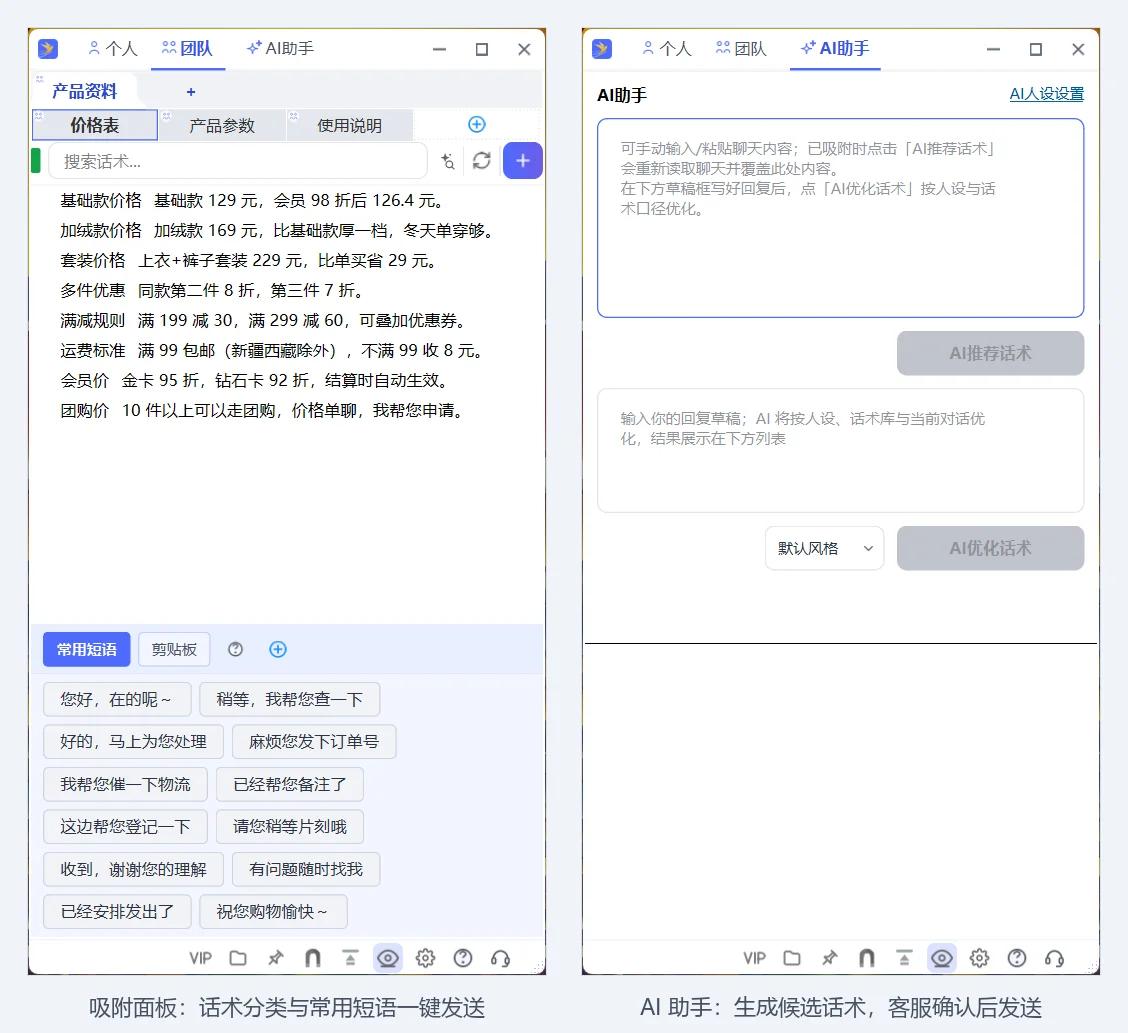Viewport: 1128px width, 1033px height.
Task: Select the 使用说明 category tab
Action: coord(350,125)
